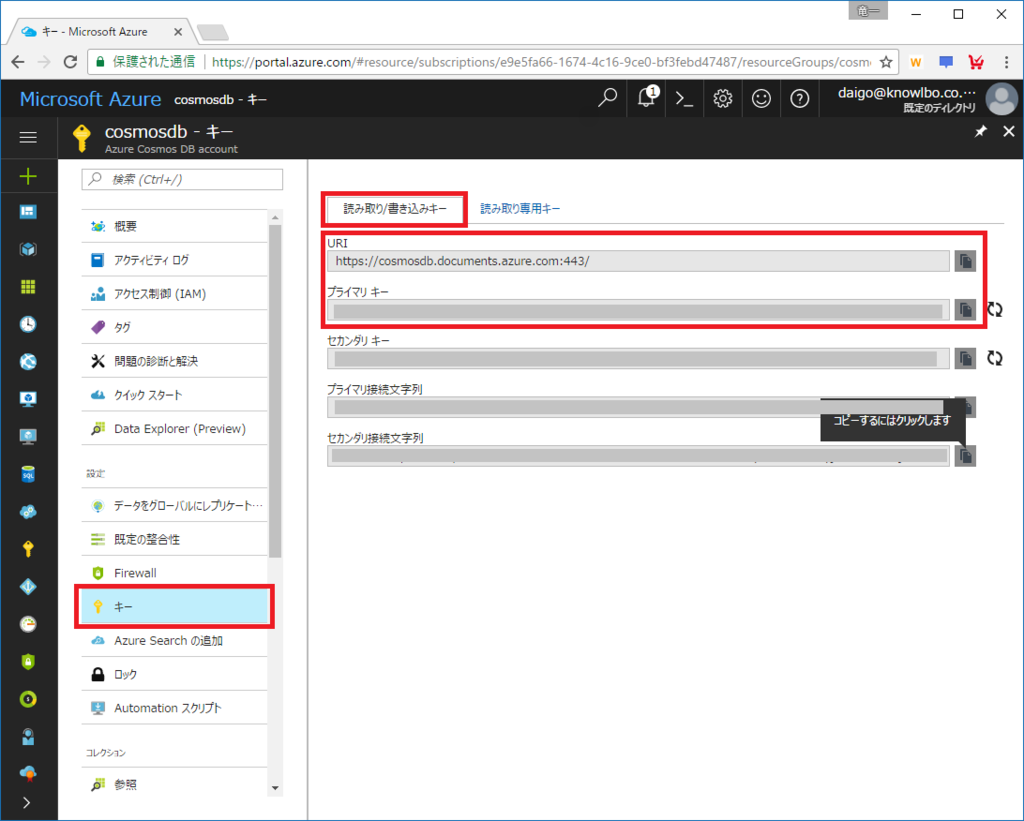
Task: Close the cosmosdb キー blade
Action: click(x=1008, y=132)
